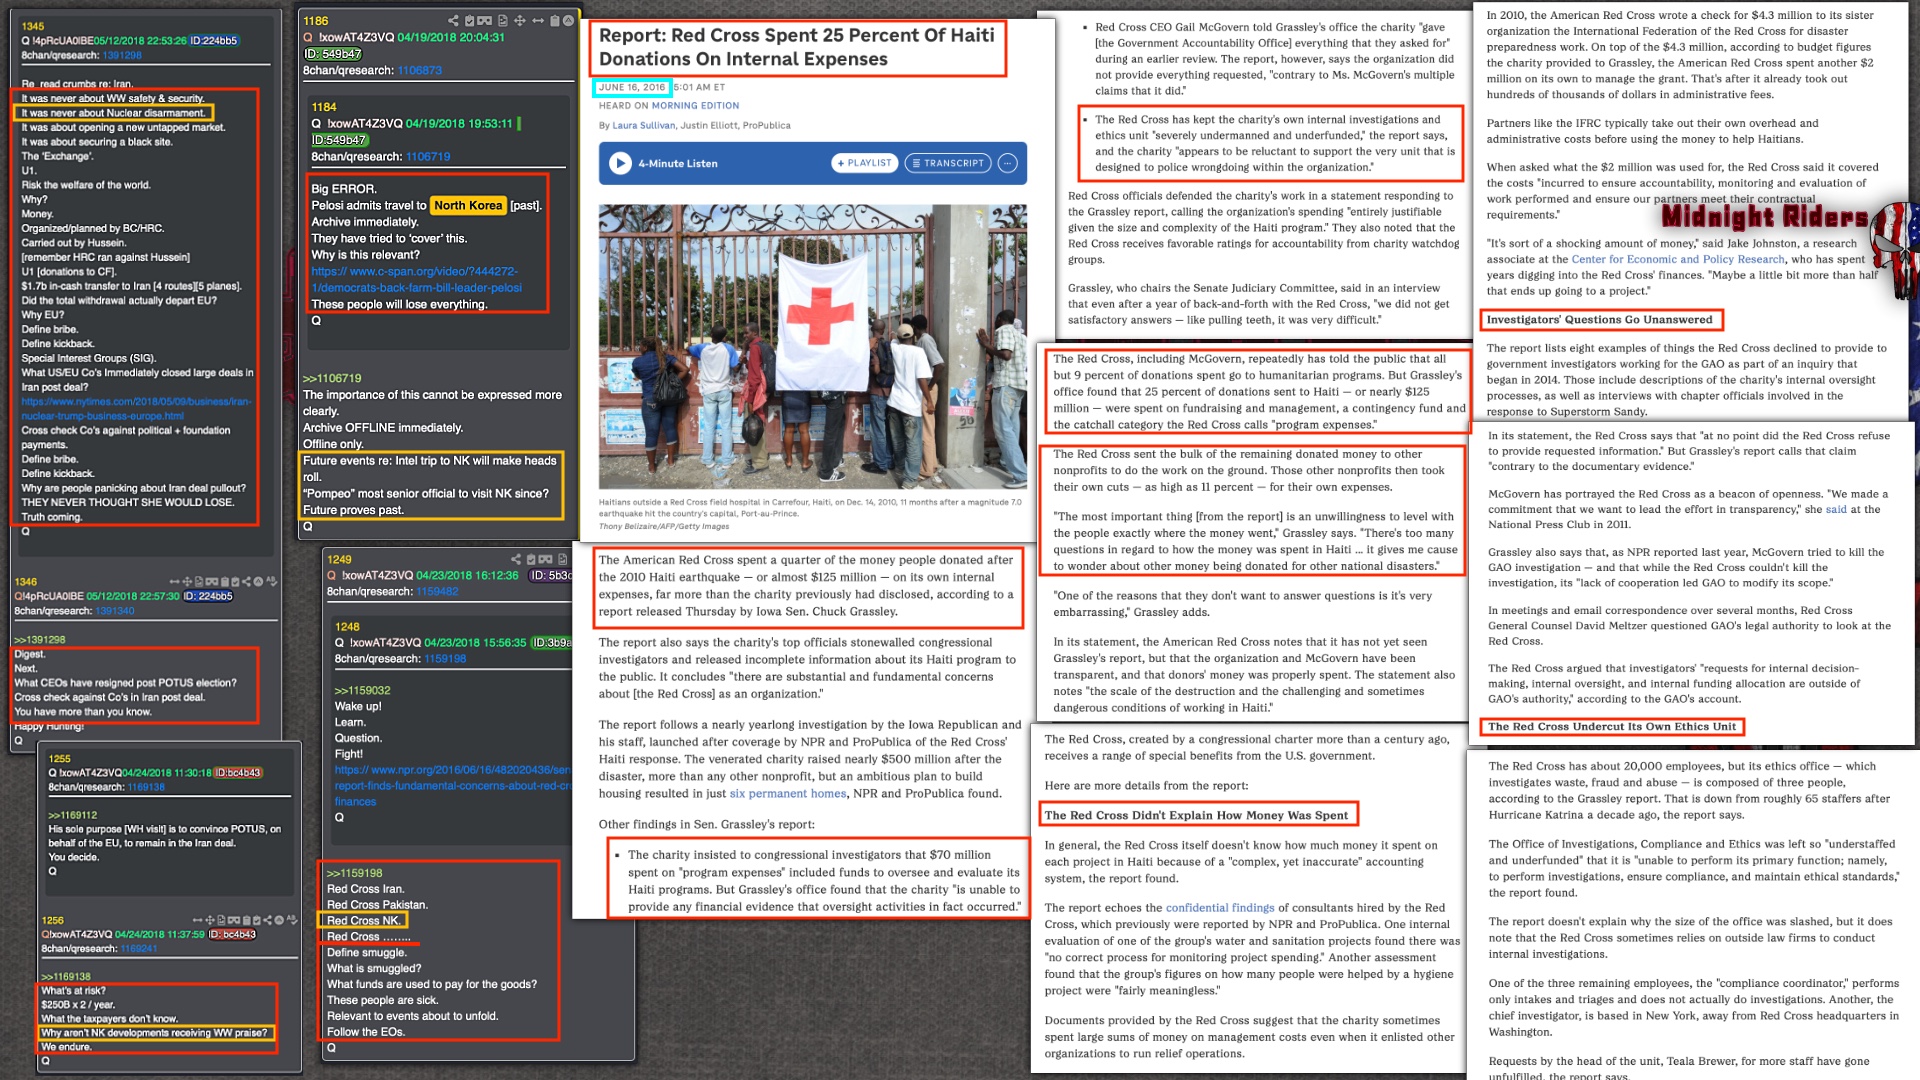Click the 'said' link in McGovern paragraph
1920x1080 pixels.
click(x=1836, y=509)
